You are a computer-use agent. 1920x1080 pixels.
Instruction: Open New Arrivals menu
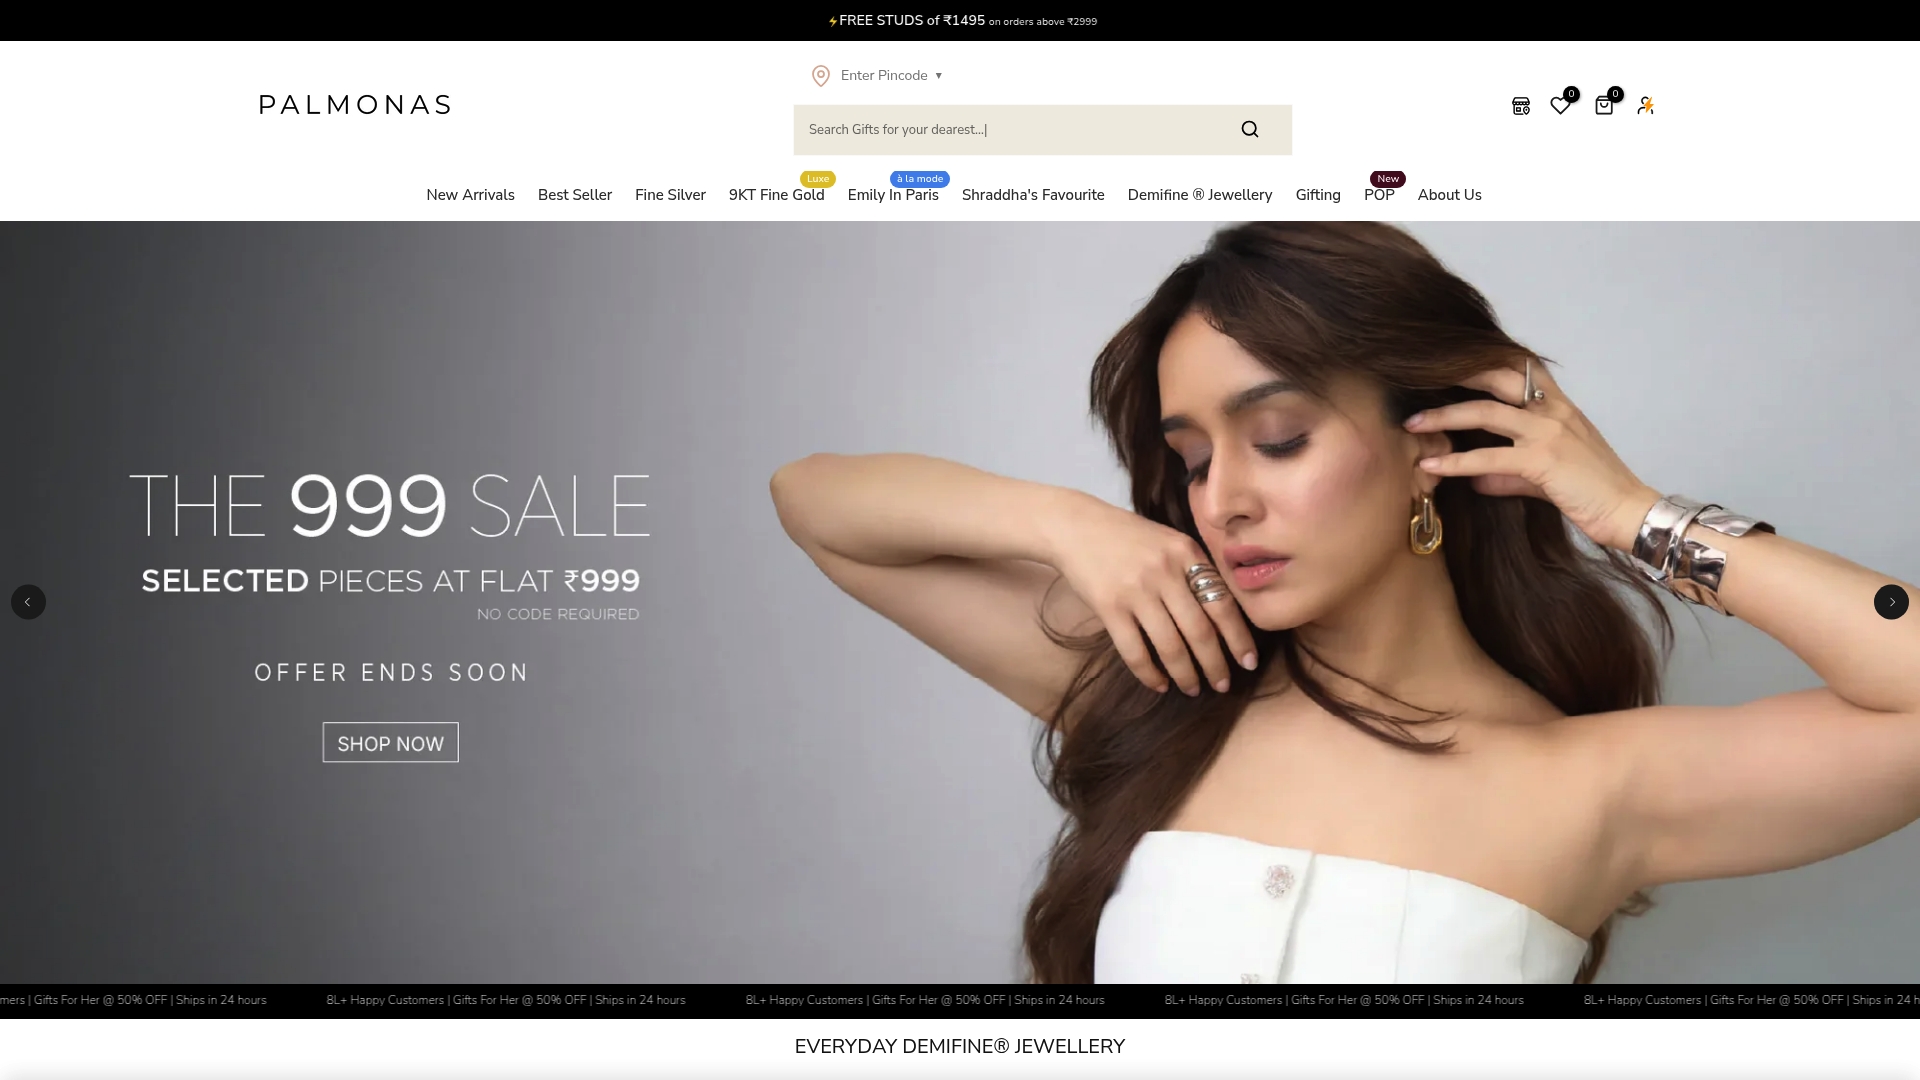(470, 195)
